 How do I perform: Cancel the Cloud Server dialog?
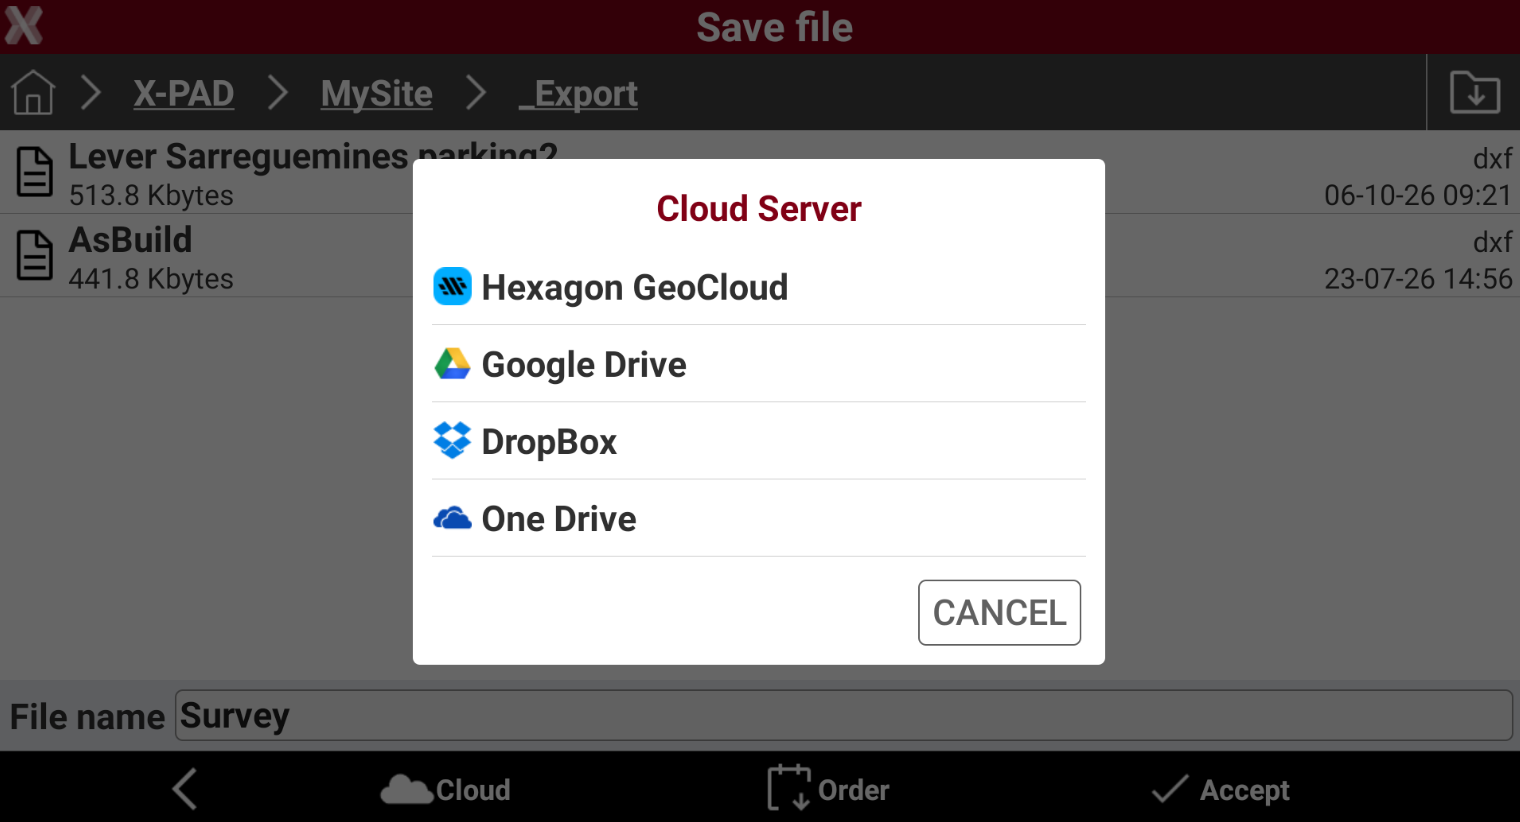pos(999,612)
